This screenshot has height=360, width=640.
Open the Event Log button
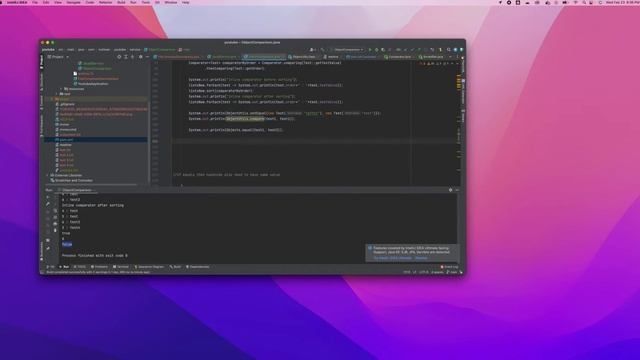pos(449,267)
